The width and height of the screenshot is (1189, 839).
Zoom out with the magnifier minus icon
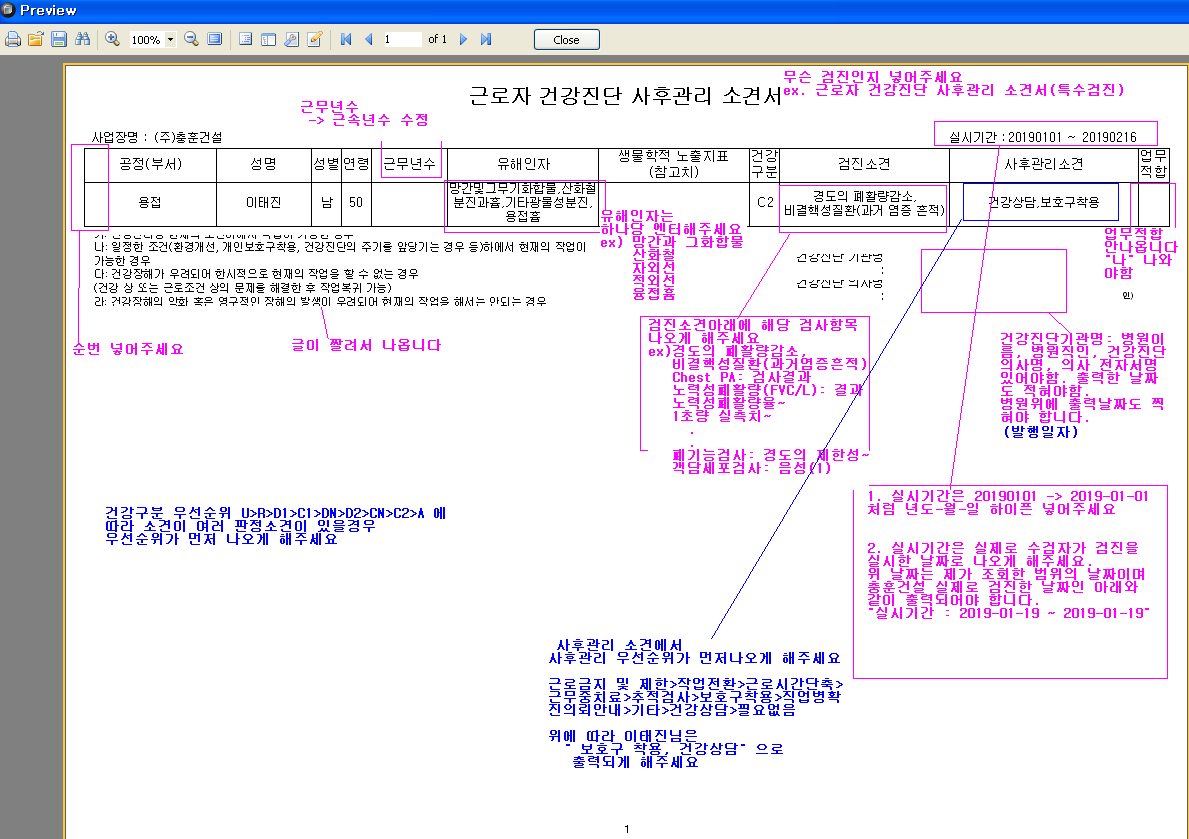[x=192, y=39]
